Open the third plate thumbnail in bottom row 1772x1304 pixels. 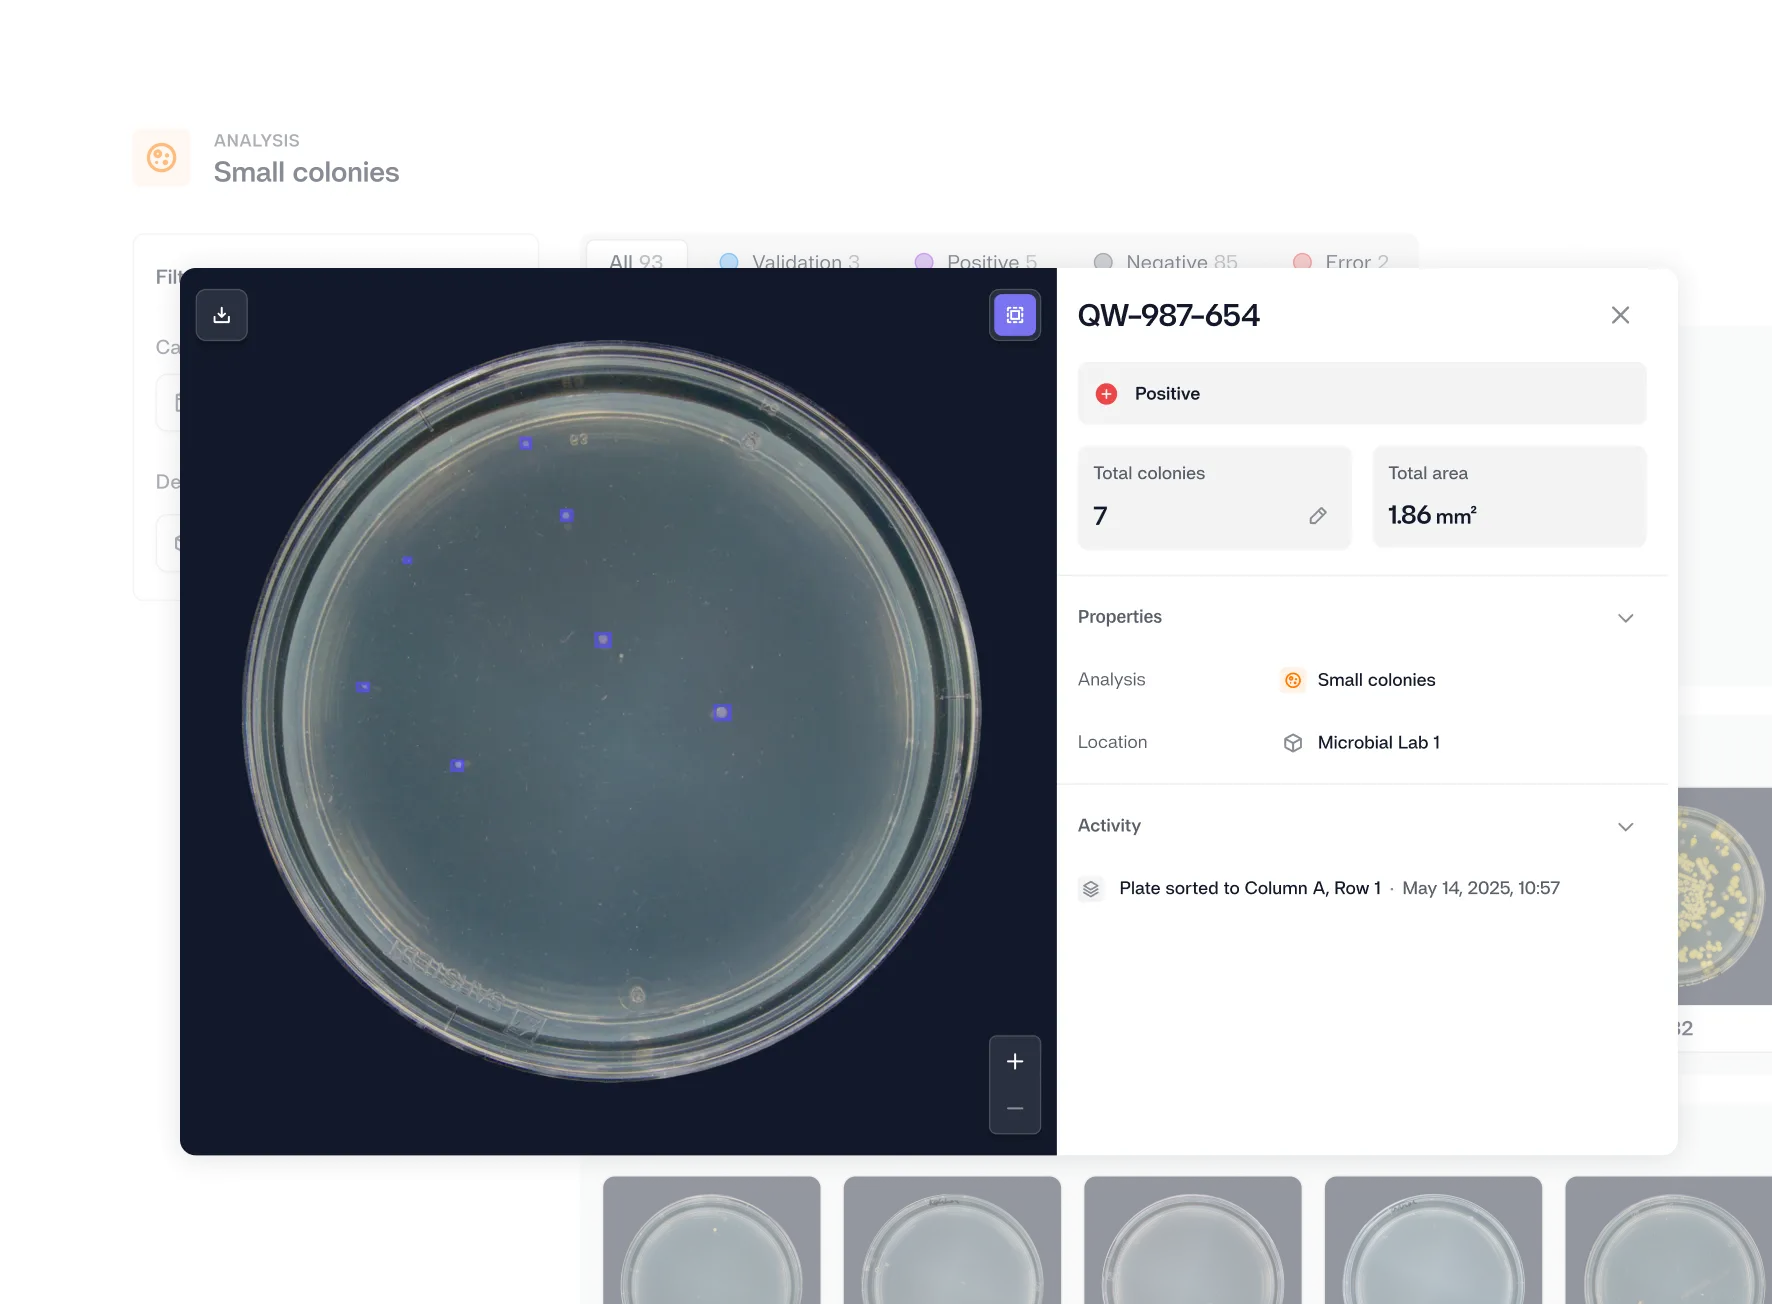click(x=1193, y=1240)
